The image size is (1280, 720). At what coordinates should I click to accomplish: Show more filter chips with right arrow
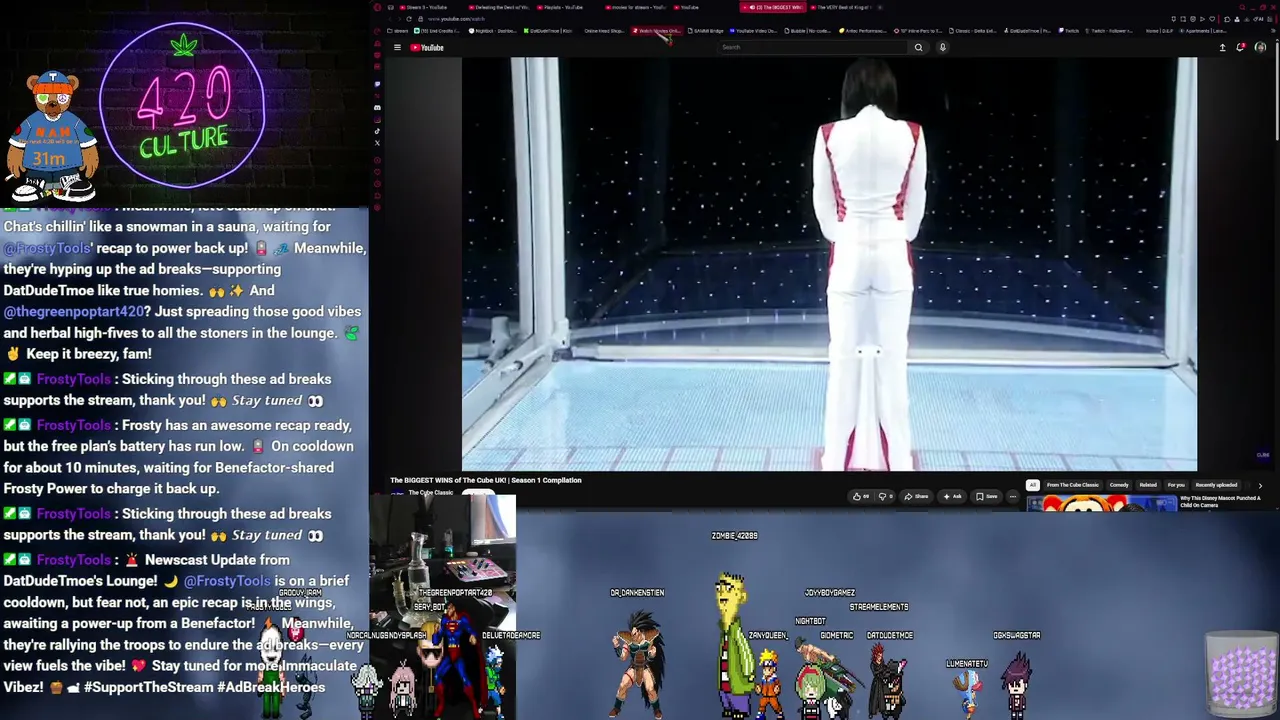pos(1260,485)
